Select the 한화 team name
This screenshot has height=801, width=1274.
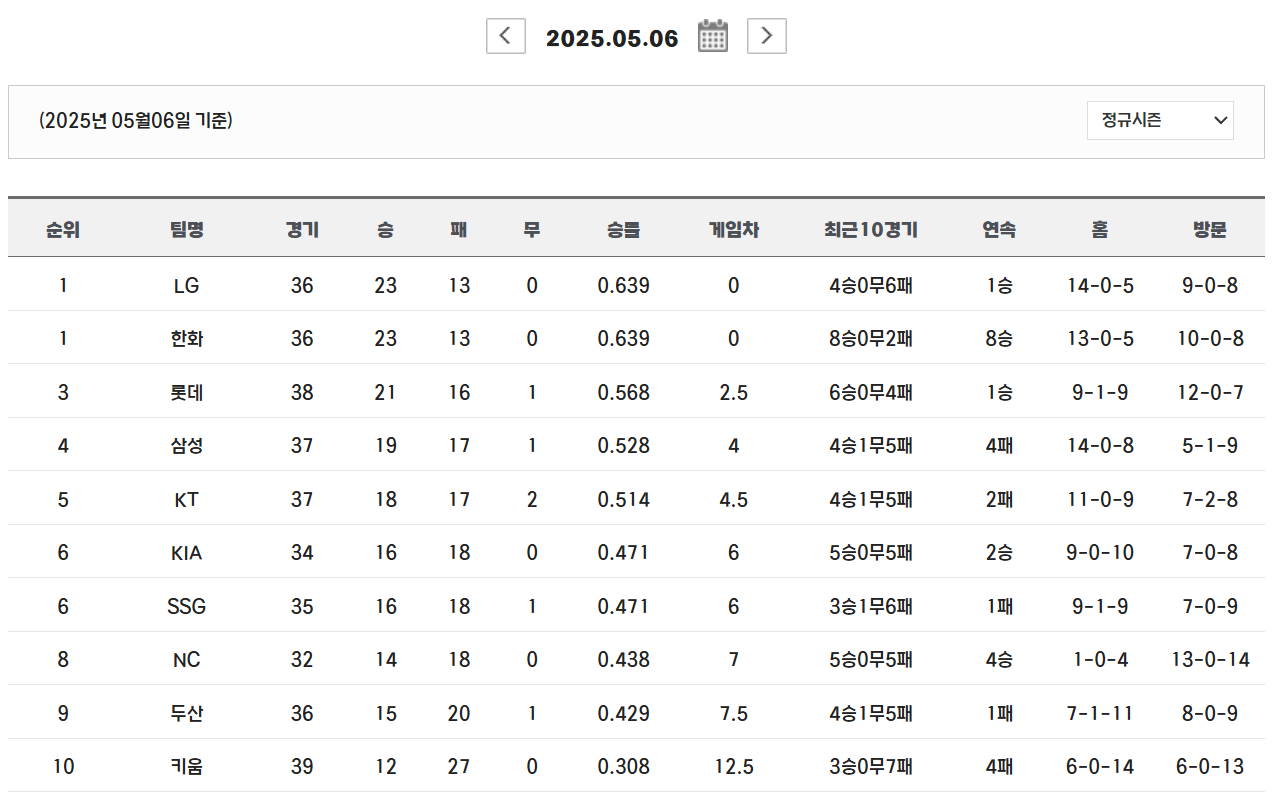click(187, 339)
